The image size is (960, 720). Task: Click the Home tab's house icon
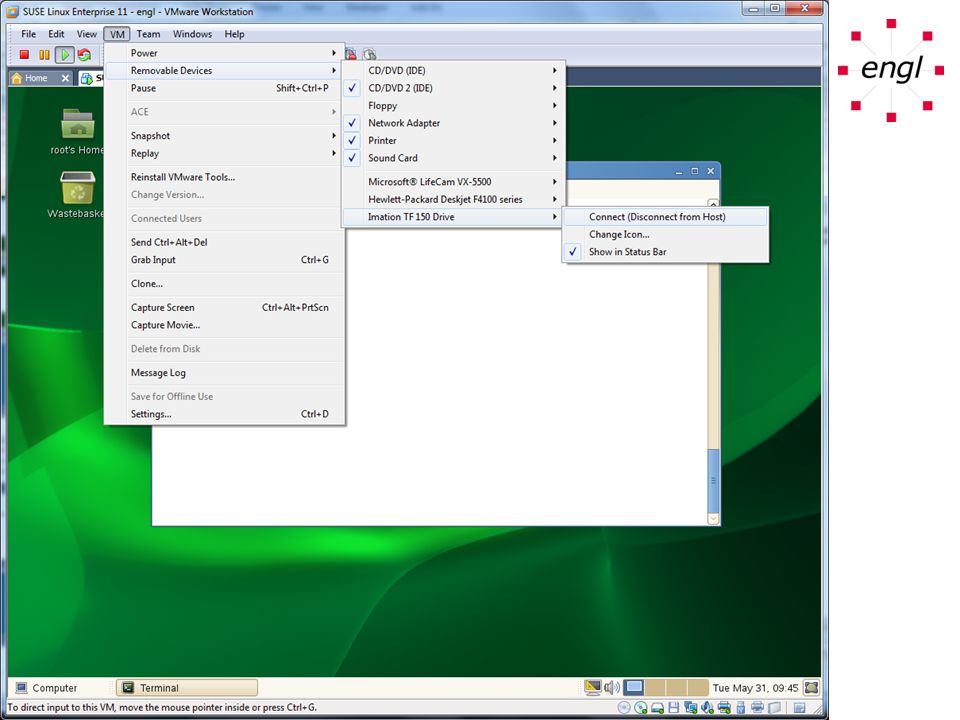tap(17, 78)
